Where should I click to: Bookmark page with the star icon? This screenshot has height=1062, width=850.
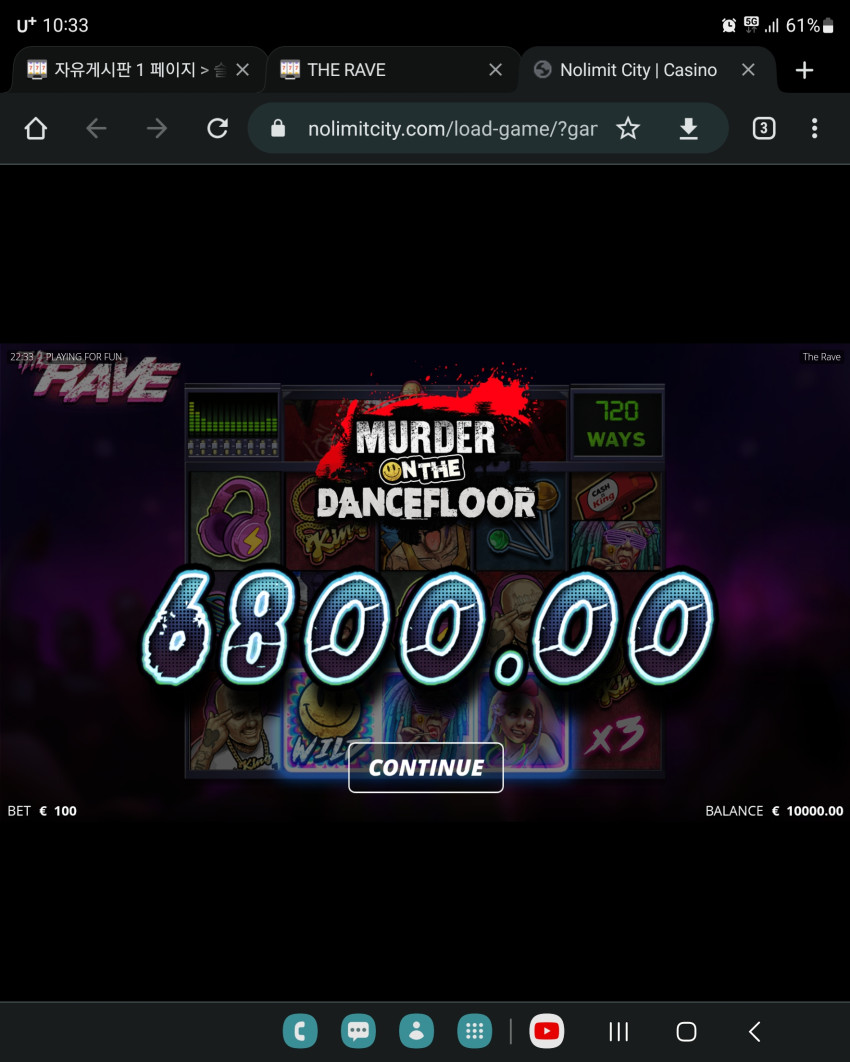pyautogui.click(x=628, y=128)
